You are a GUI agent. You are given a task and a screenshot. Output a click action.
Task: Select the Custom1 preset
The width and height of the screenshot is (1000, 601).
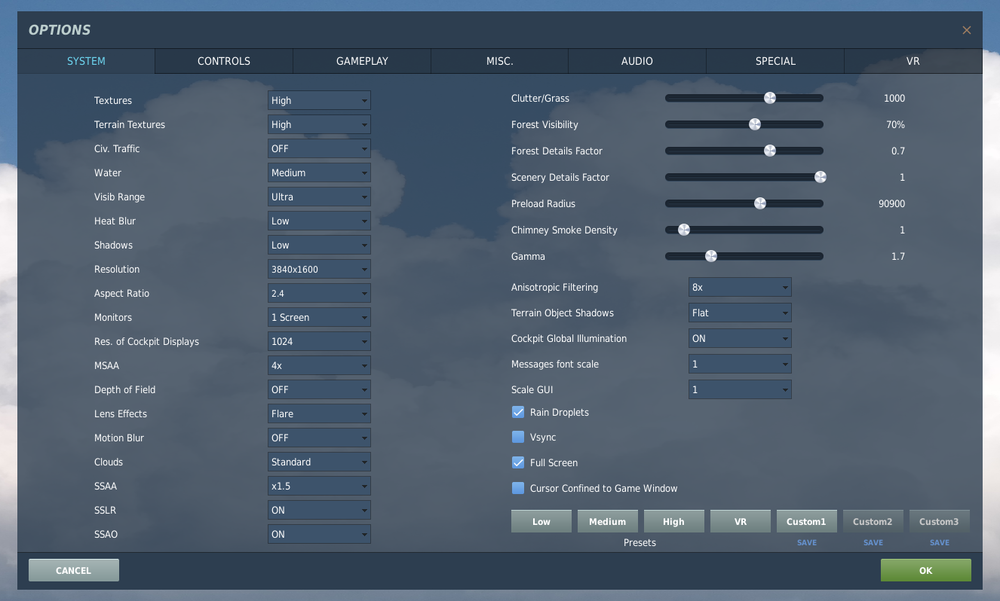(806, 520)
